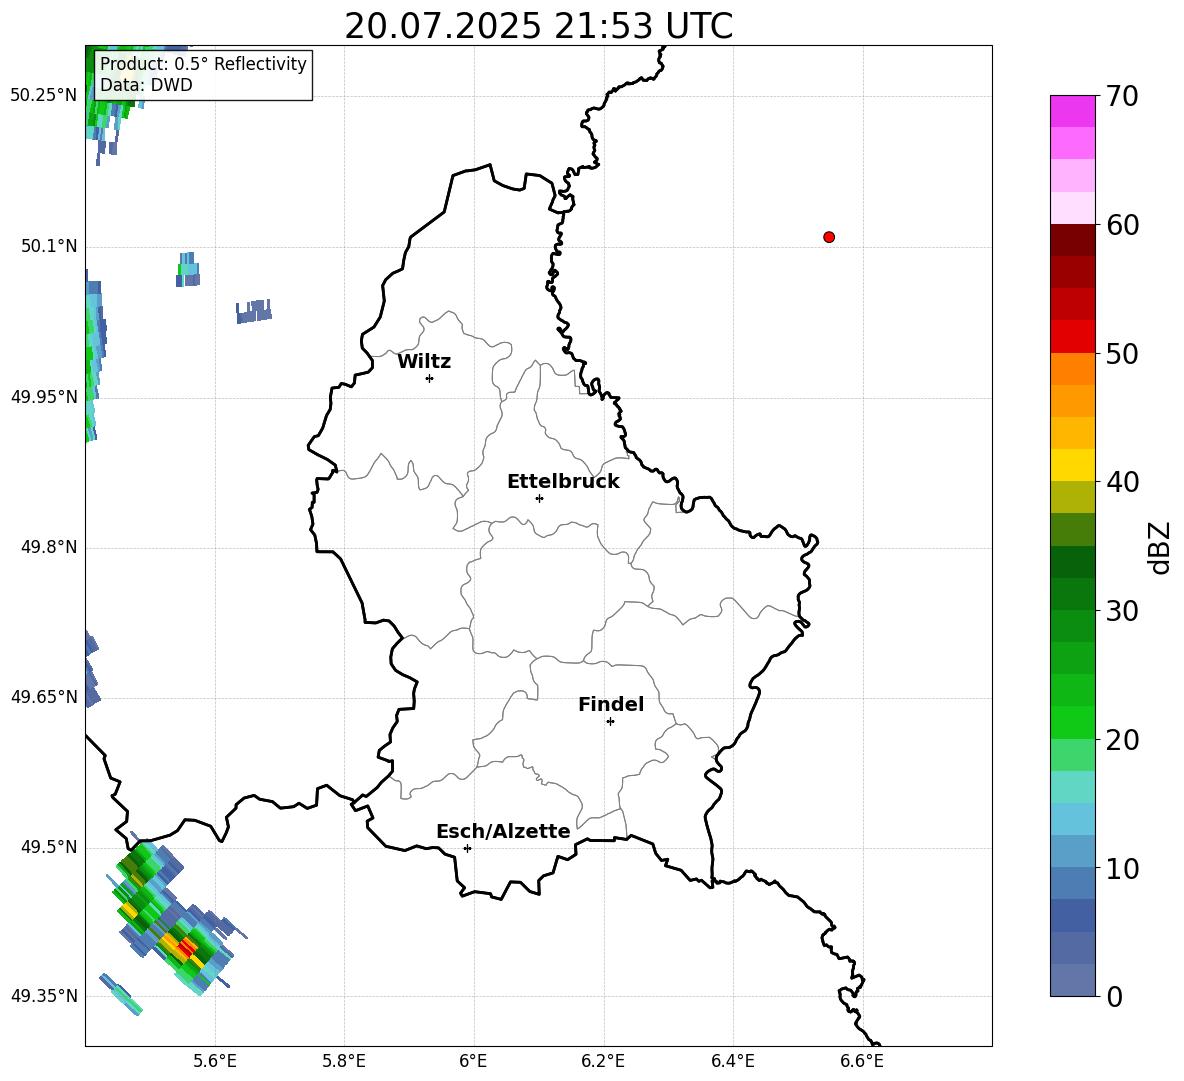Image resolution: width=1184 pixels, height=1081 pixels.
Task: Click the 'Esch/Alzette' label
Action: click(503, 831)
